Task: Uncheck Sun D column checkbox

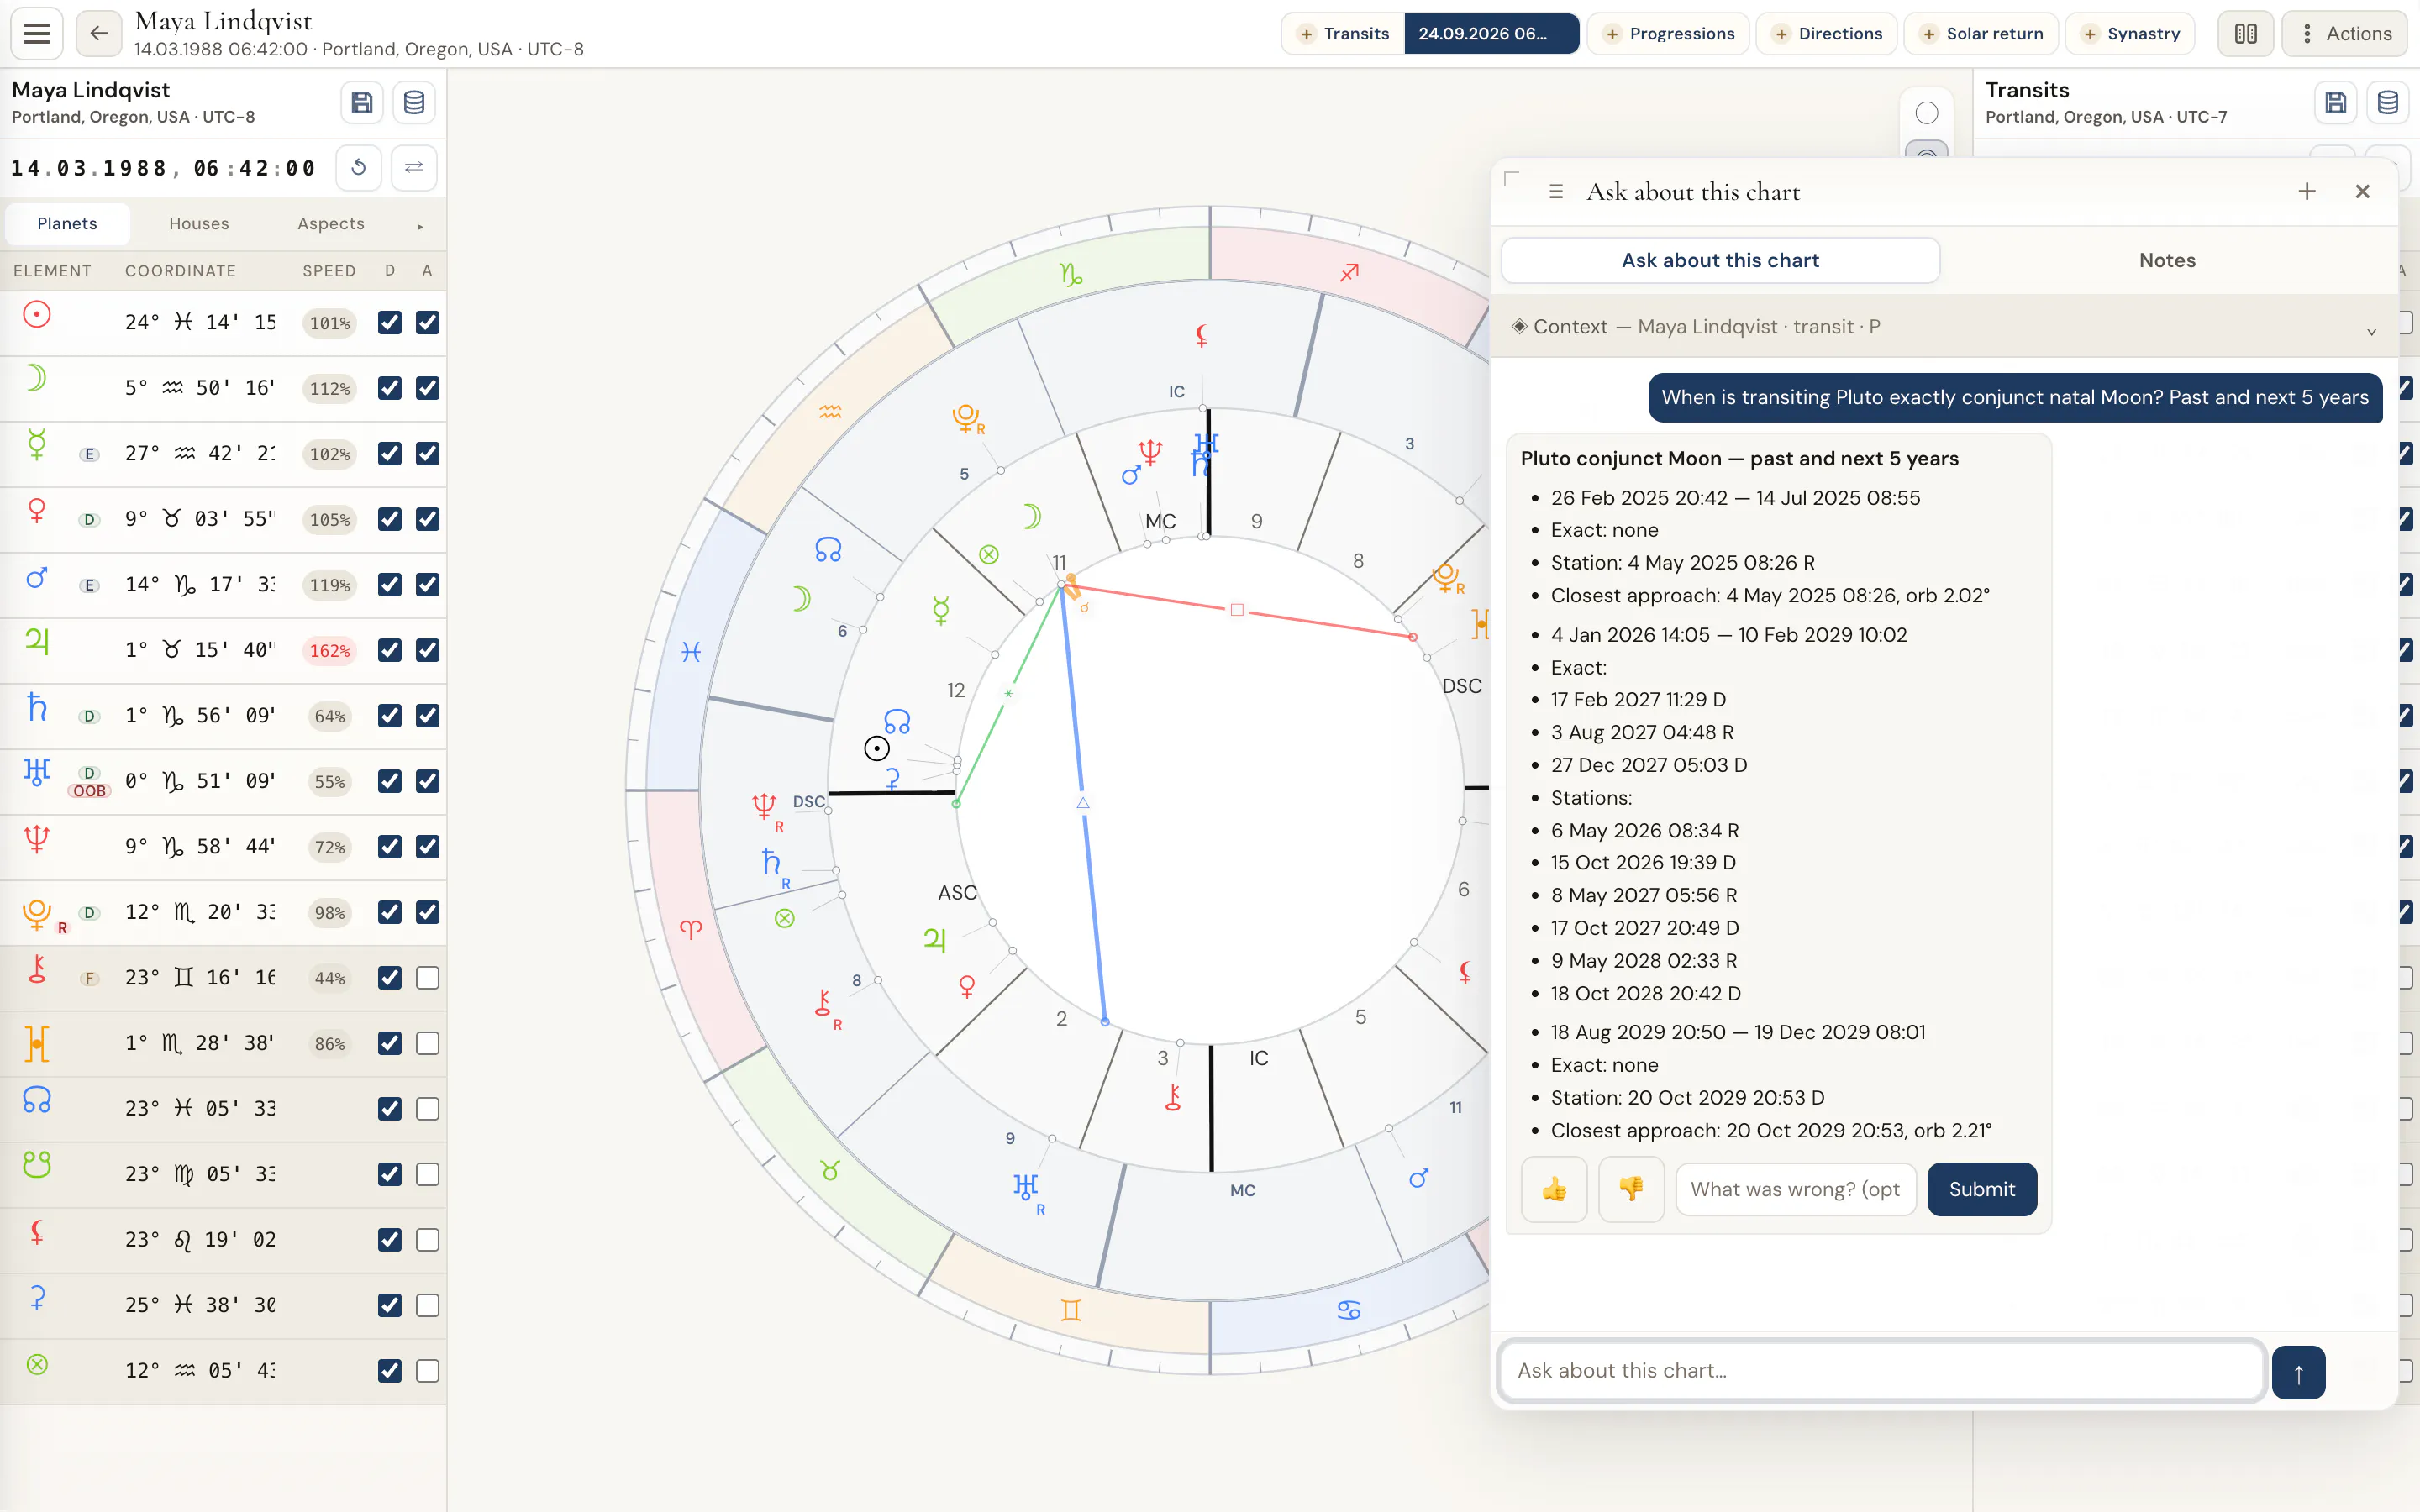Action: point(390,322)
